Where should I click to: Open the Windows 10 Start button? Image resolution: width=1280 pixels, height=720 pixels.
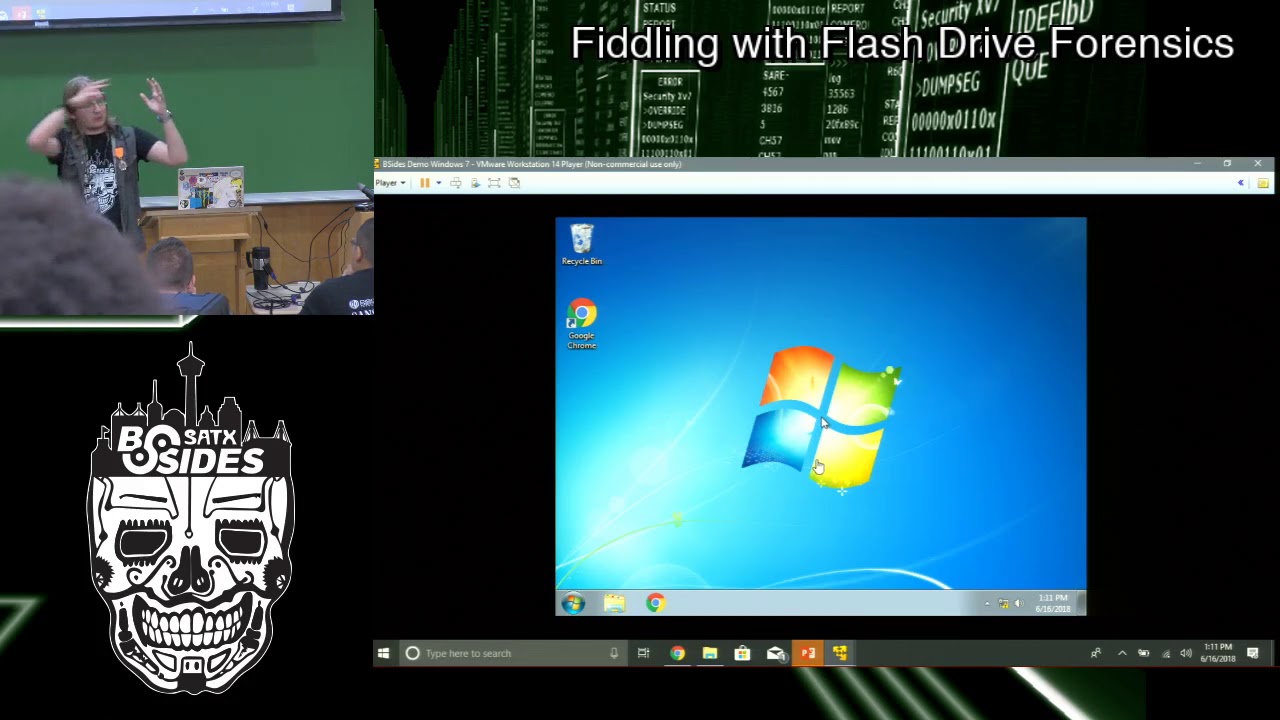(383, 653)
